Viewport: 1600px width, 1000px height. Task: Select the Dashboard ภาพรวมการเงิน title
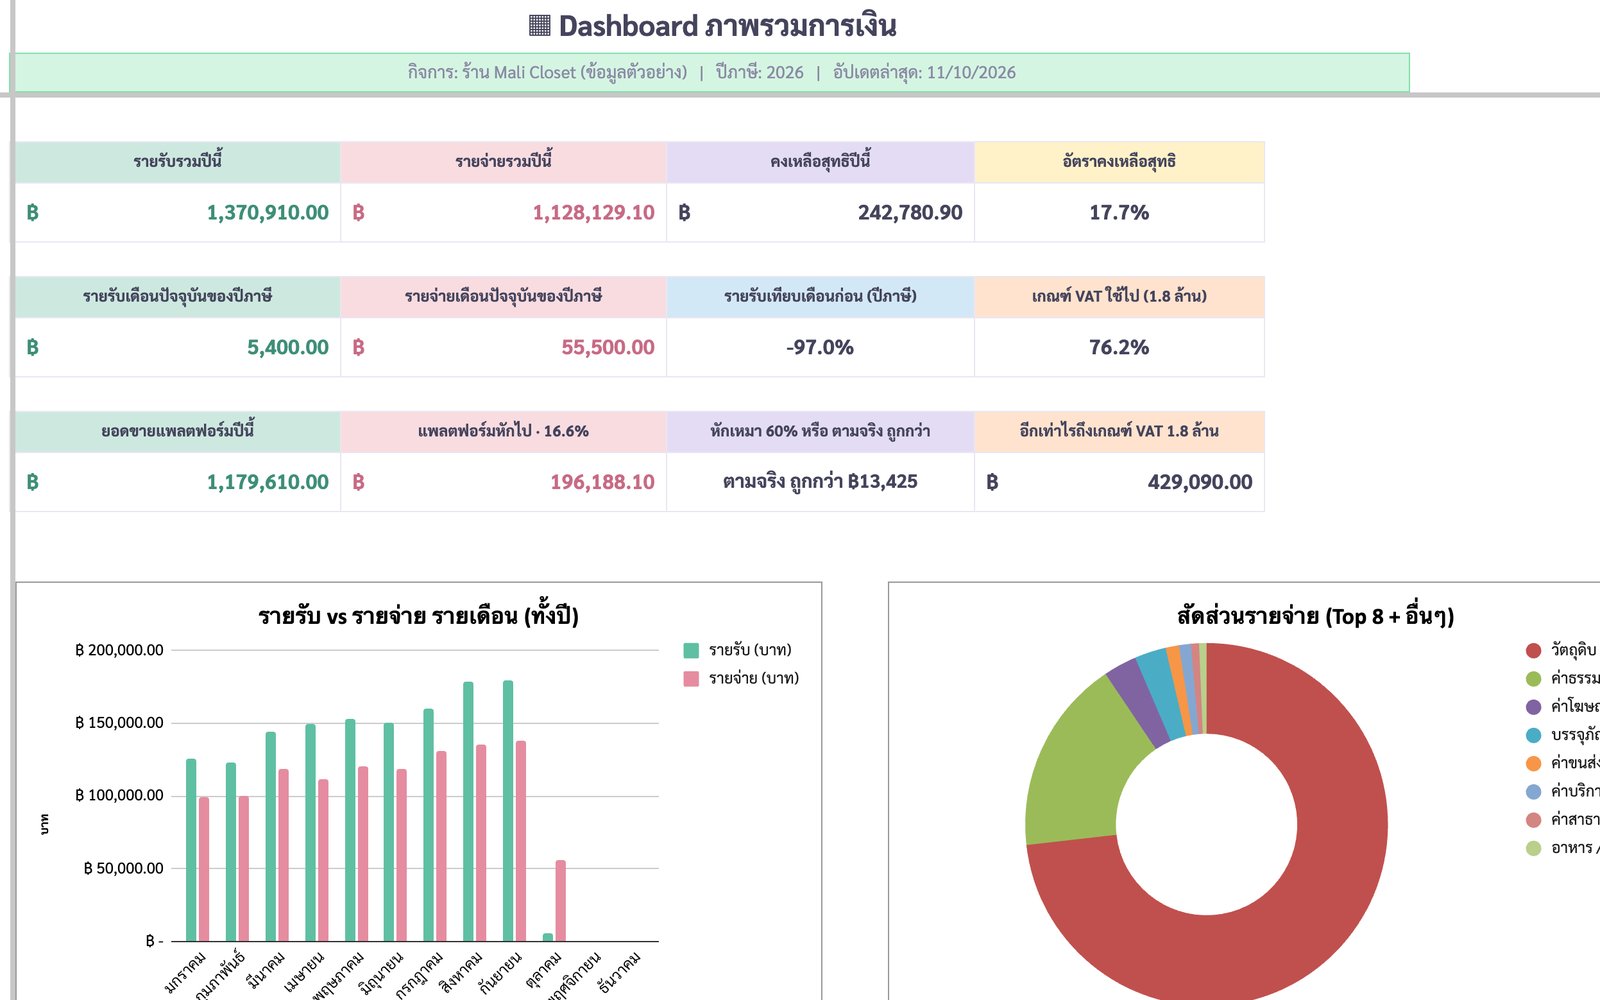pyautogui.click(x=727, y=26)
